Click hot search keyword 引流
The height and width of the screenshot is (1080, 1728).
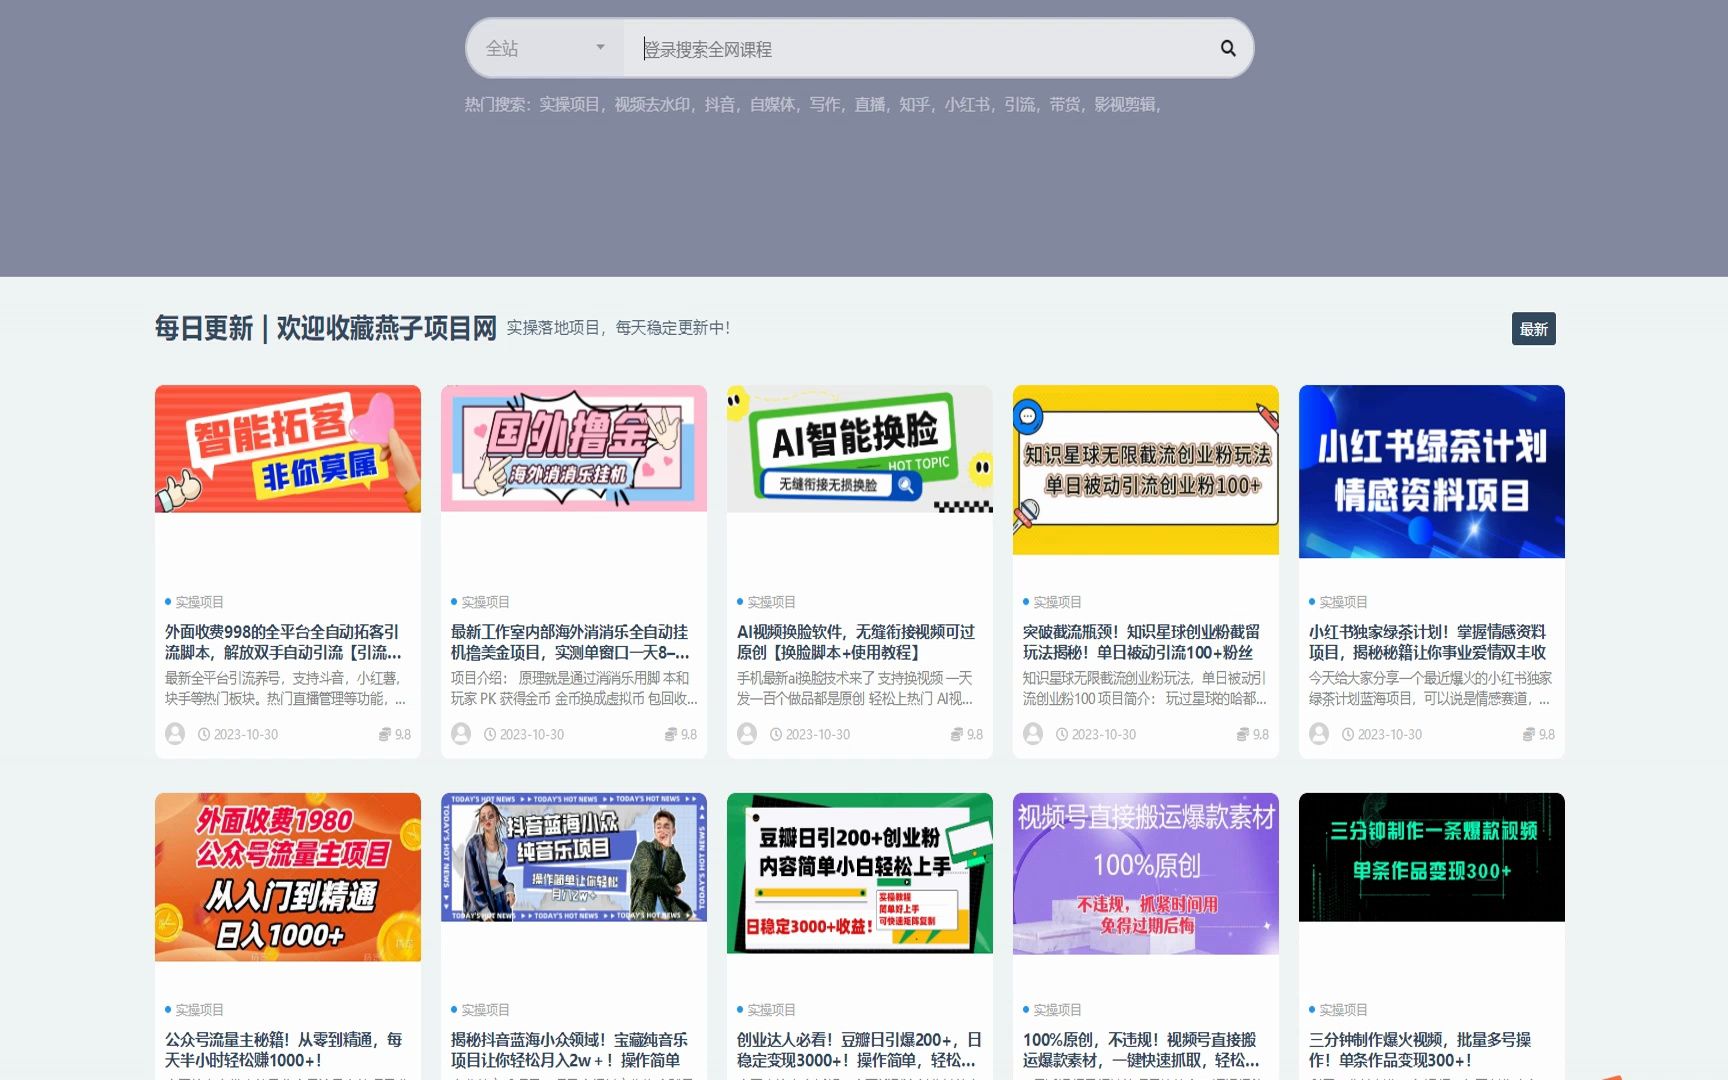[x=1019, y=104]
